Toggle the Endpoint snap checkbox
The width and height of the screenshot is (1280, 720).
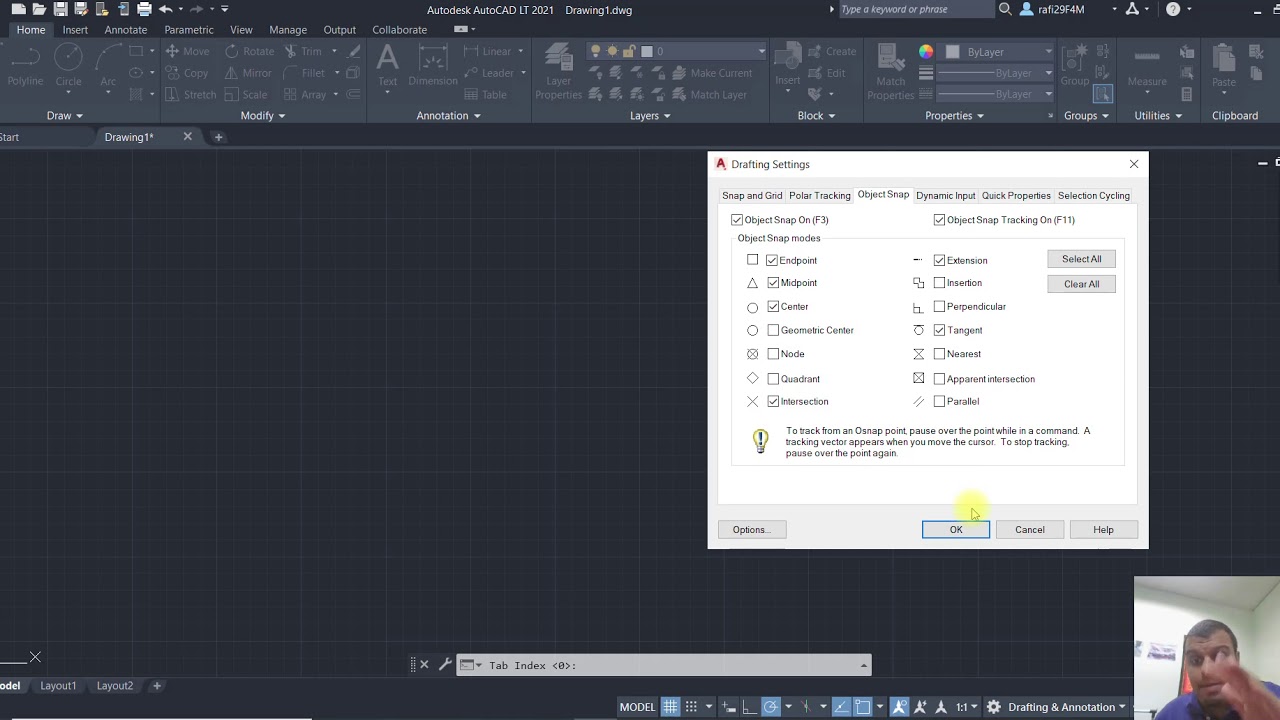[772, 260]
